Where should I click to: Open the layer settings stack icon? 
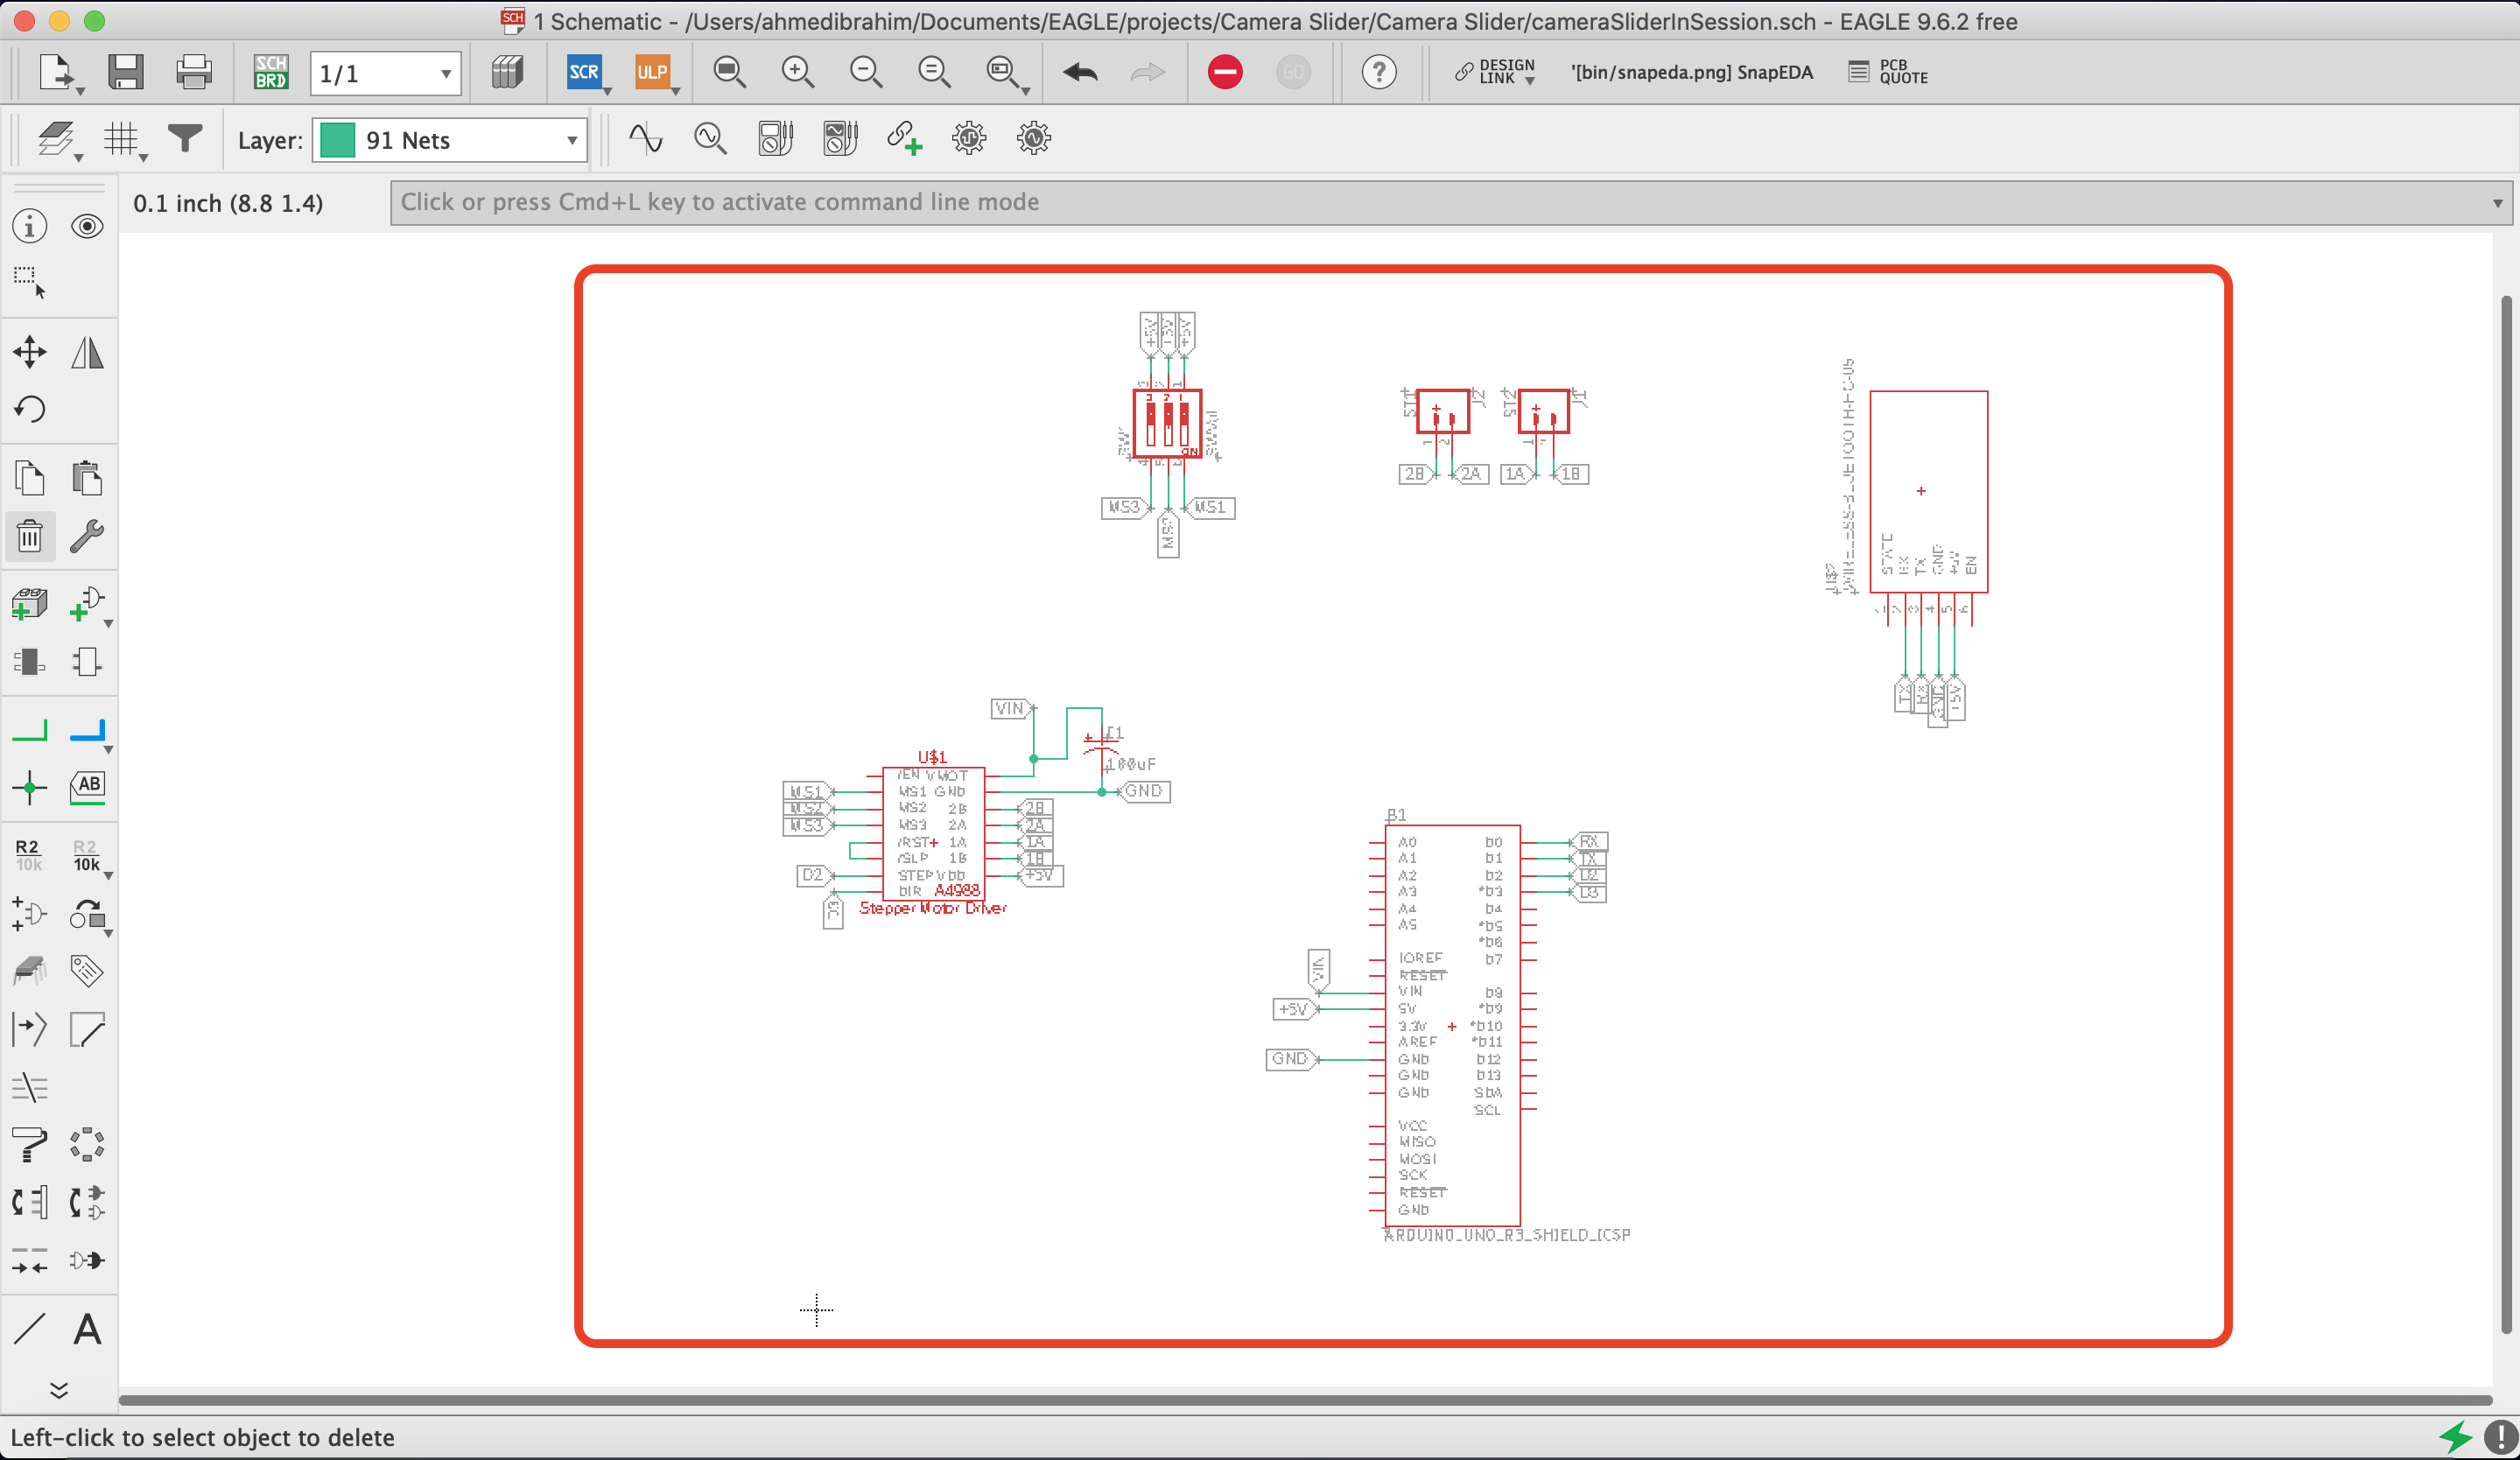coord(56,138)
